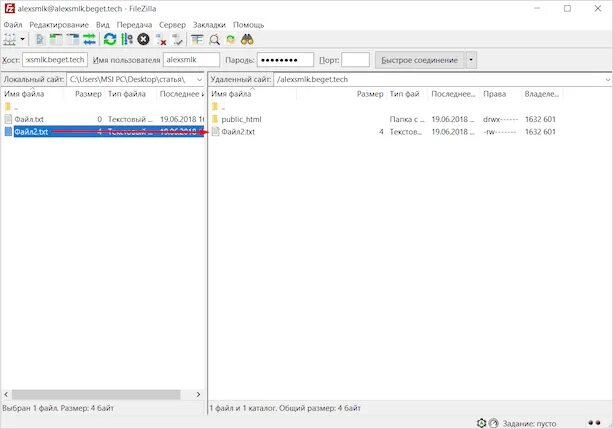
Task: Click owner 1632 601 of public_html row
Action: tap(540, 119)
